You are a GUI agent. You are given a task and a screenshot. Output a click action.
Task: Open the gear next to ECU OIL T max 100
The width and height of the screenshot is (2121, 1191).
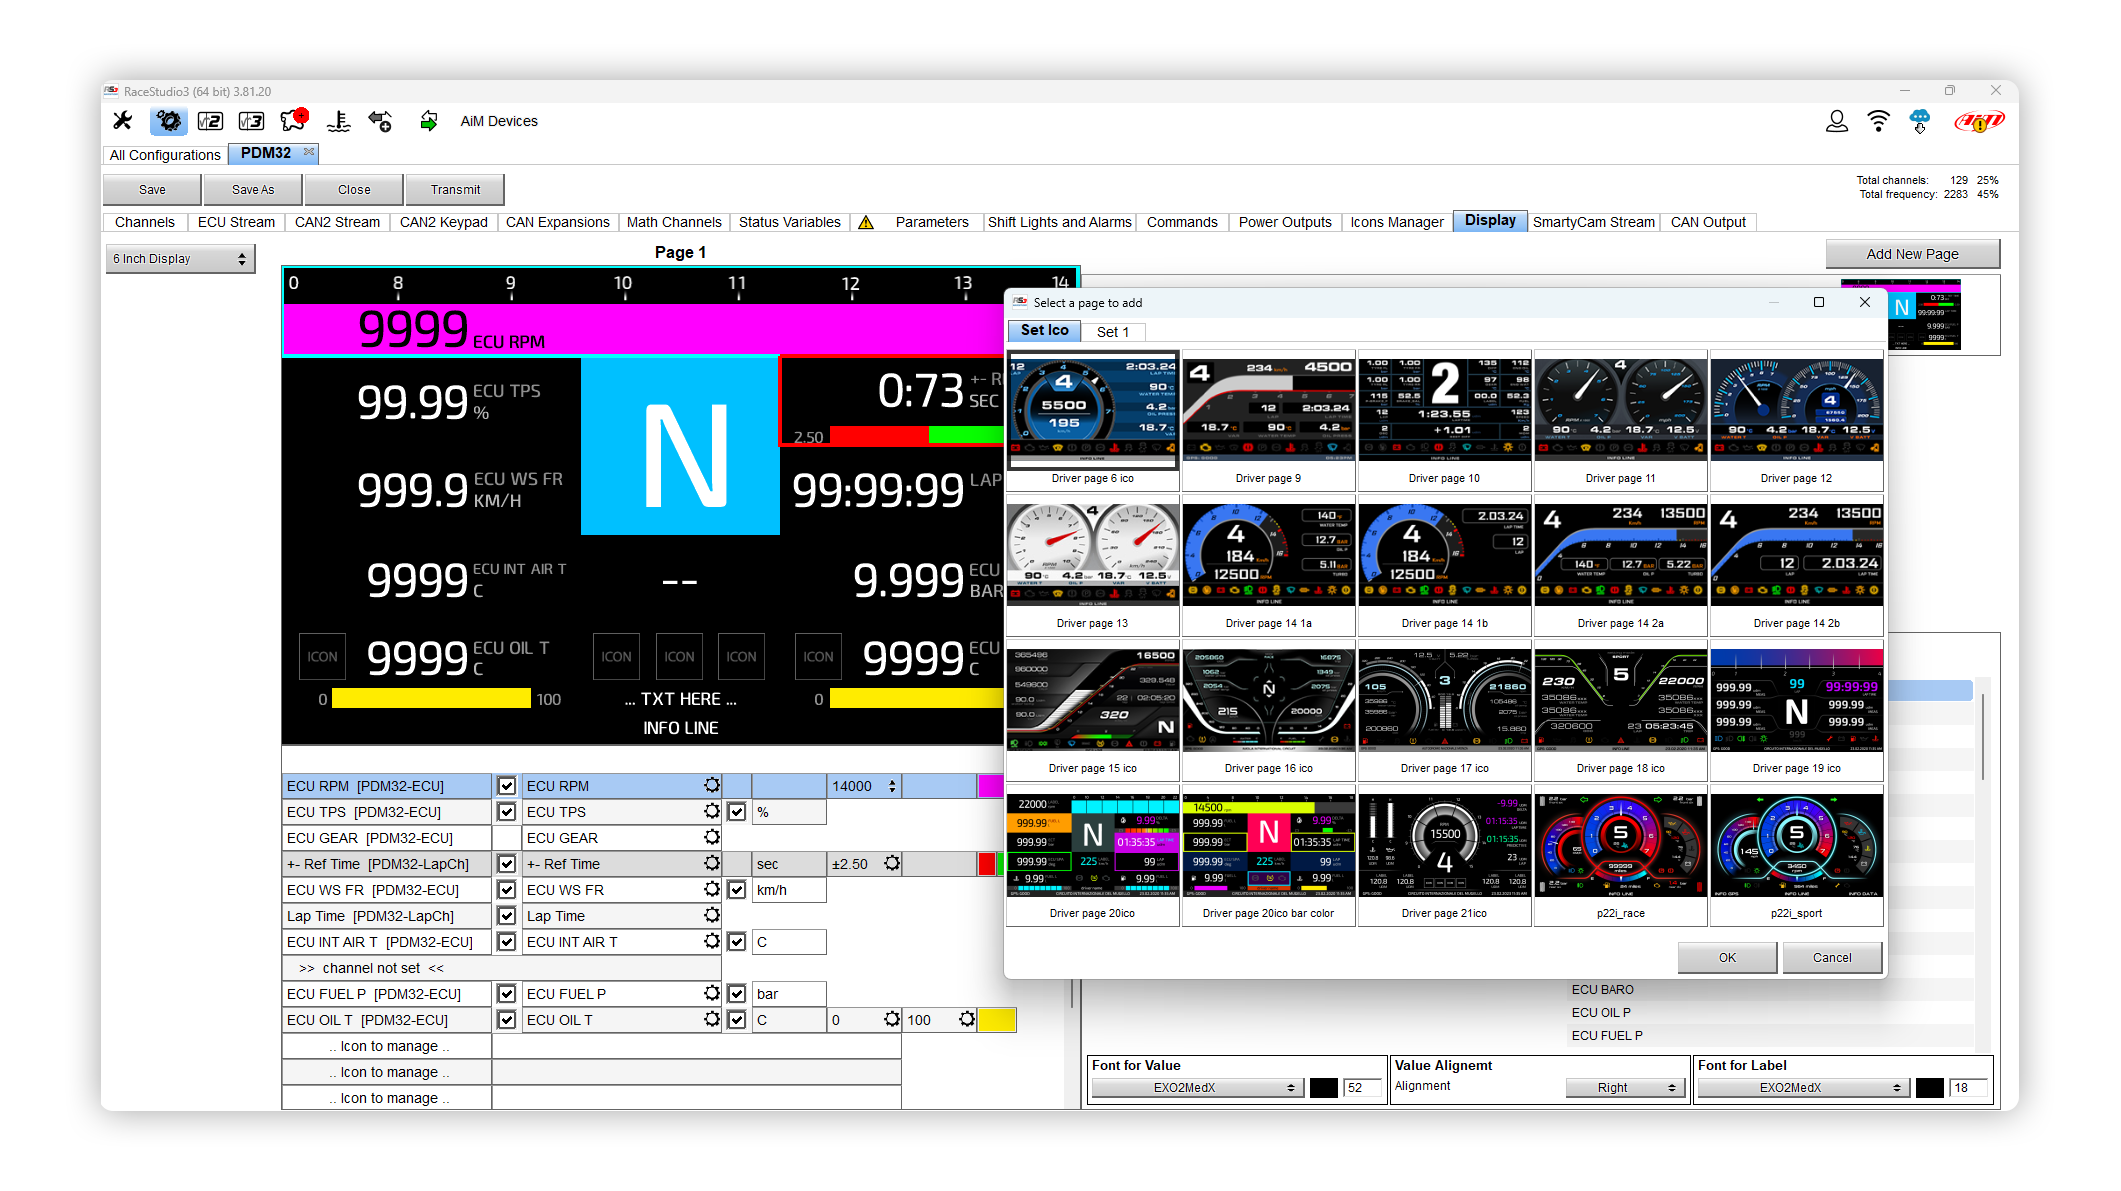coord(967,1019)
